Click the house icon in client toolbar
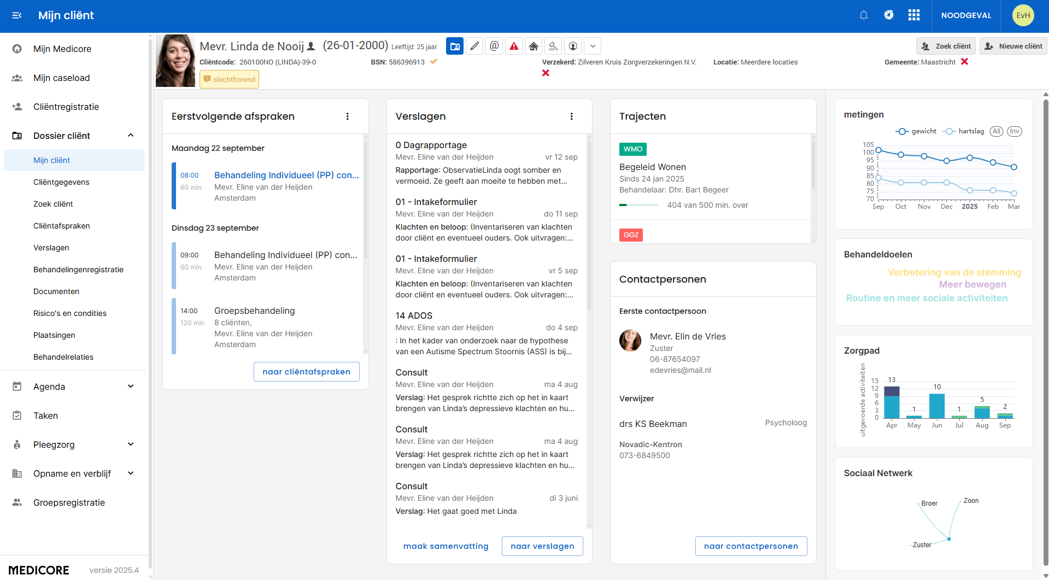Image resolution: width=1049 pixels, height=580 pixels. click(x=533, y=46)
